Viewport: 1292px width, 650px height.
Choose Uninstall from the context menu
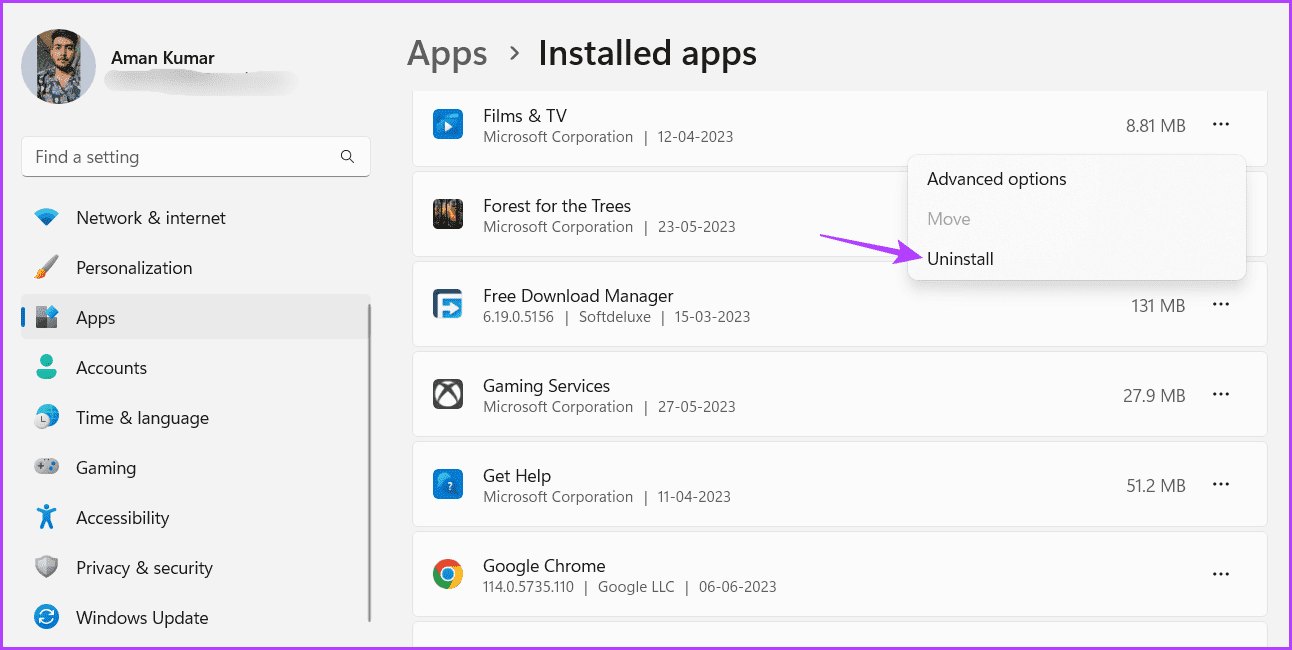pos(1076,259)
